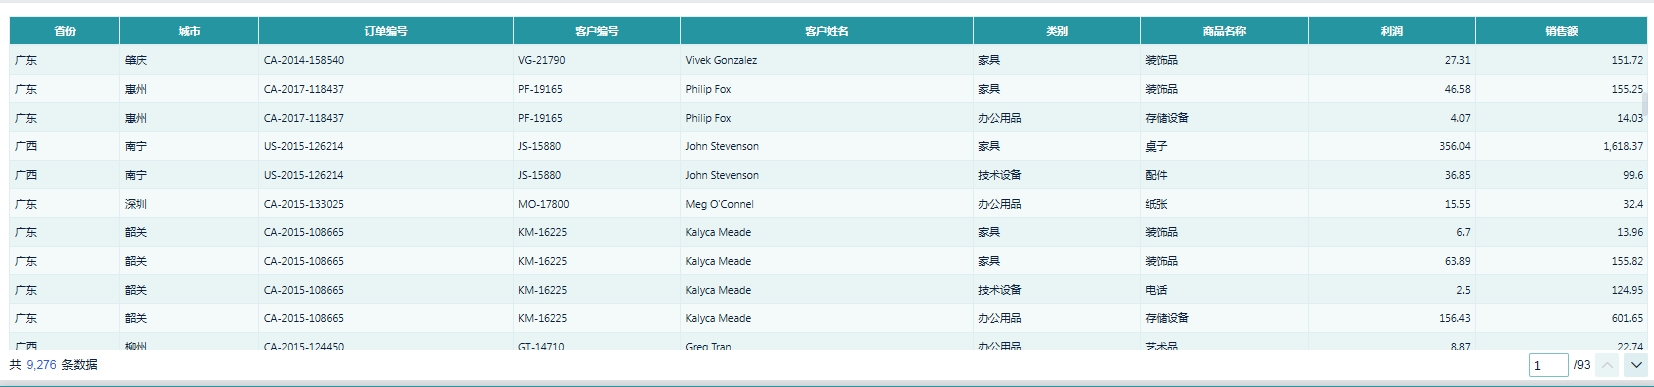Sort by 利润 column header
The image size is (1654, 387).
coord(1392,31)
